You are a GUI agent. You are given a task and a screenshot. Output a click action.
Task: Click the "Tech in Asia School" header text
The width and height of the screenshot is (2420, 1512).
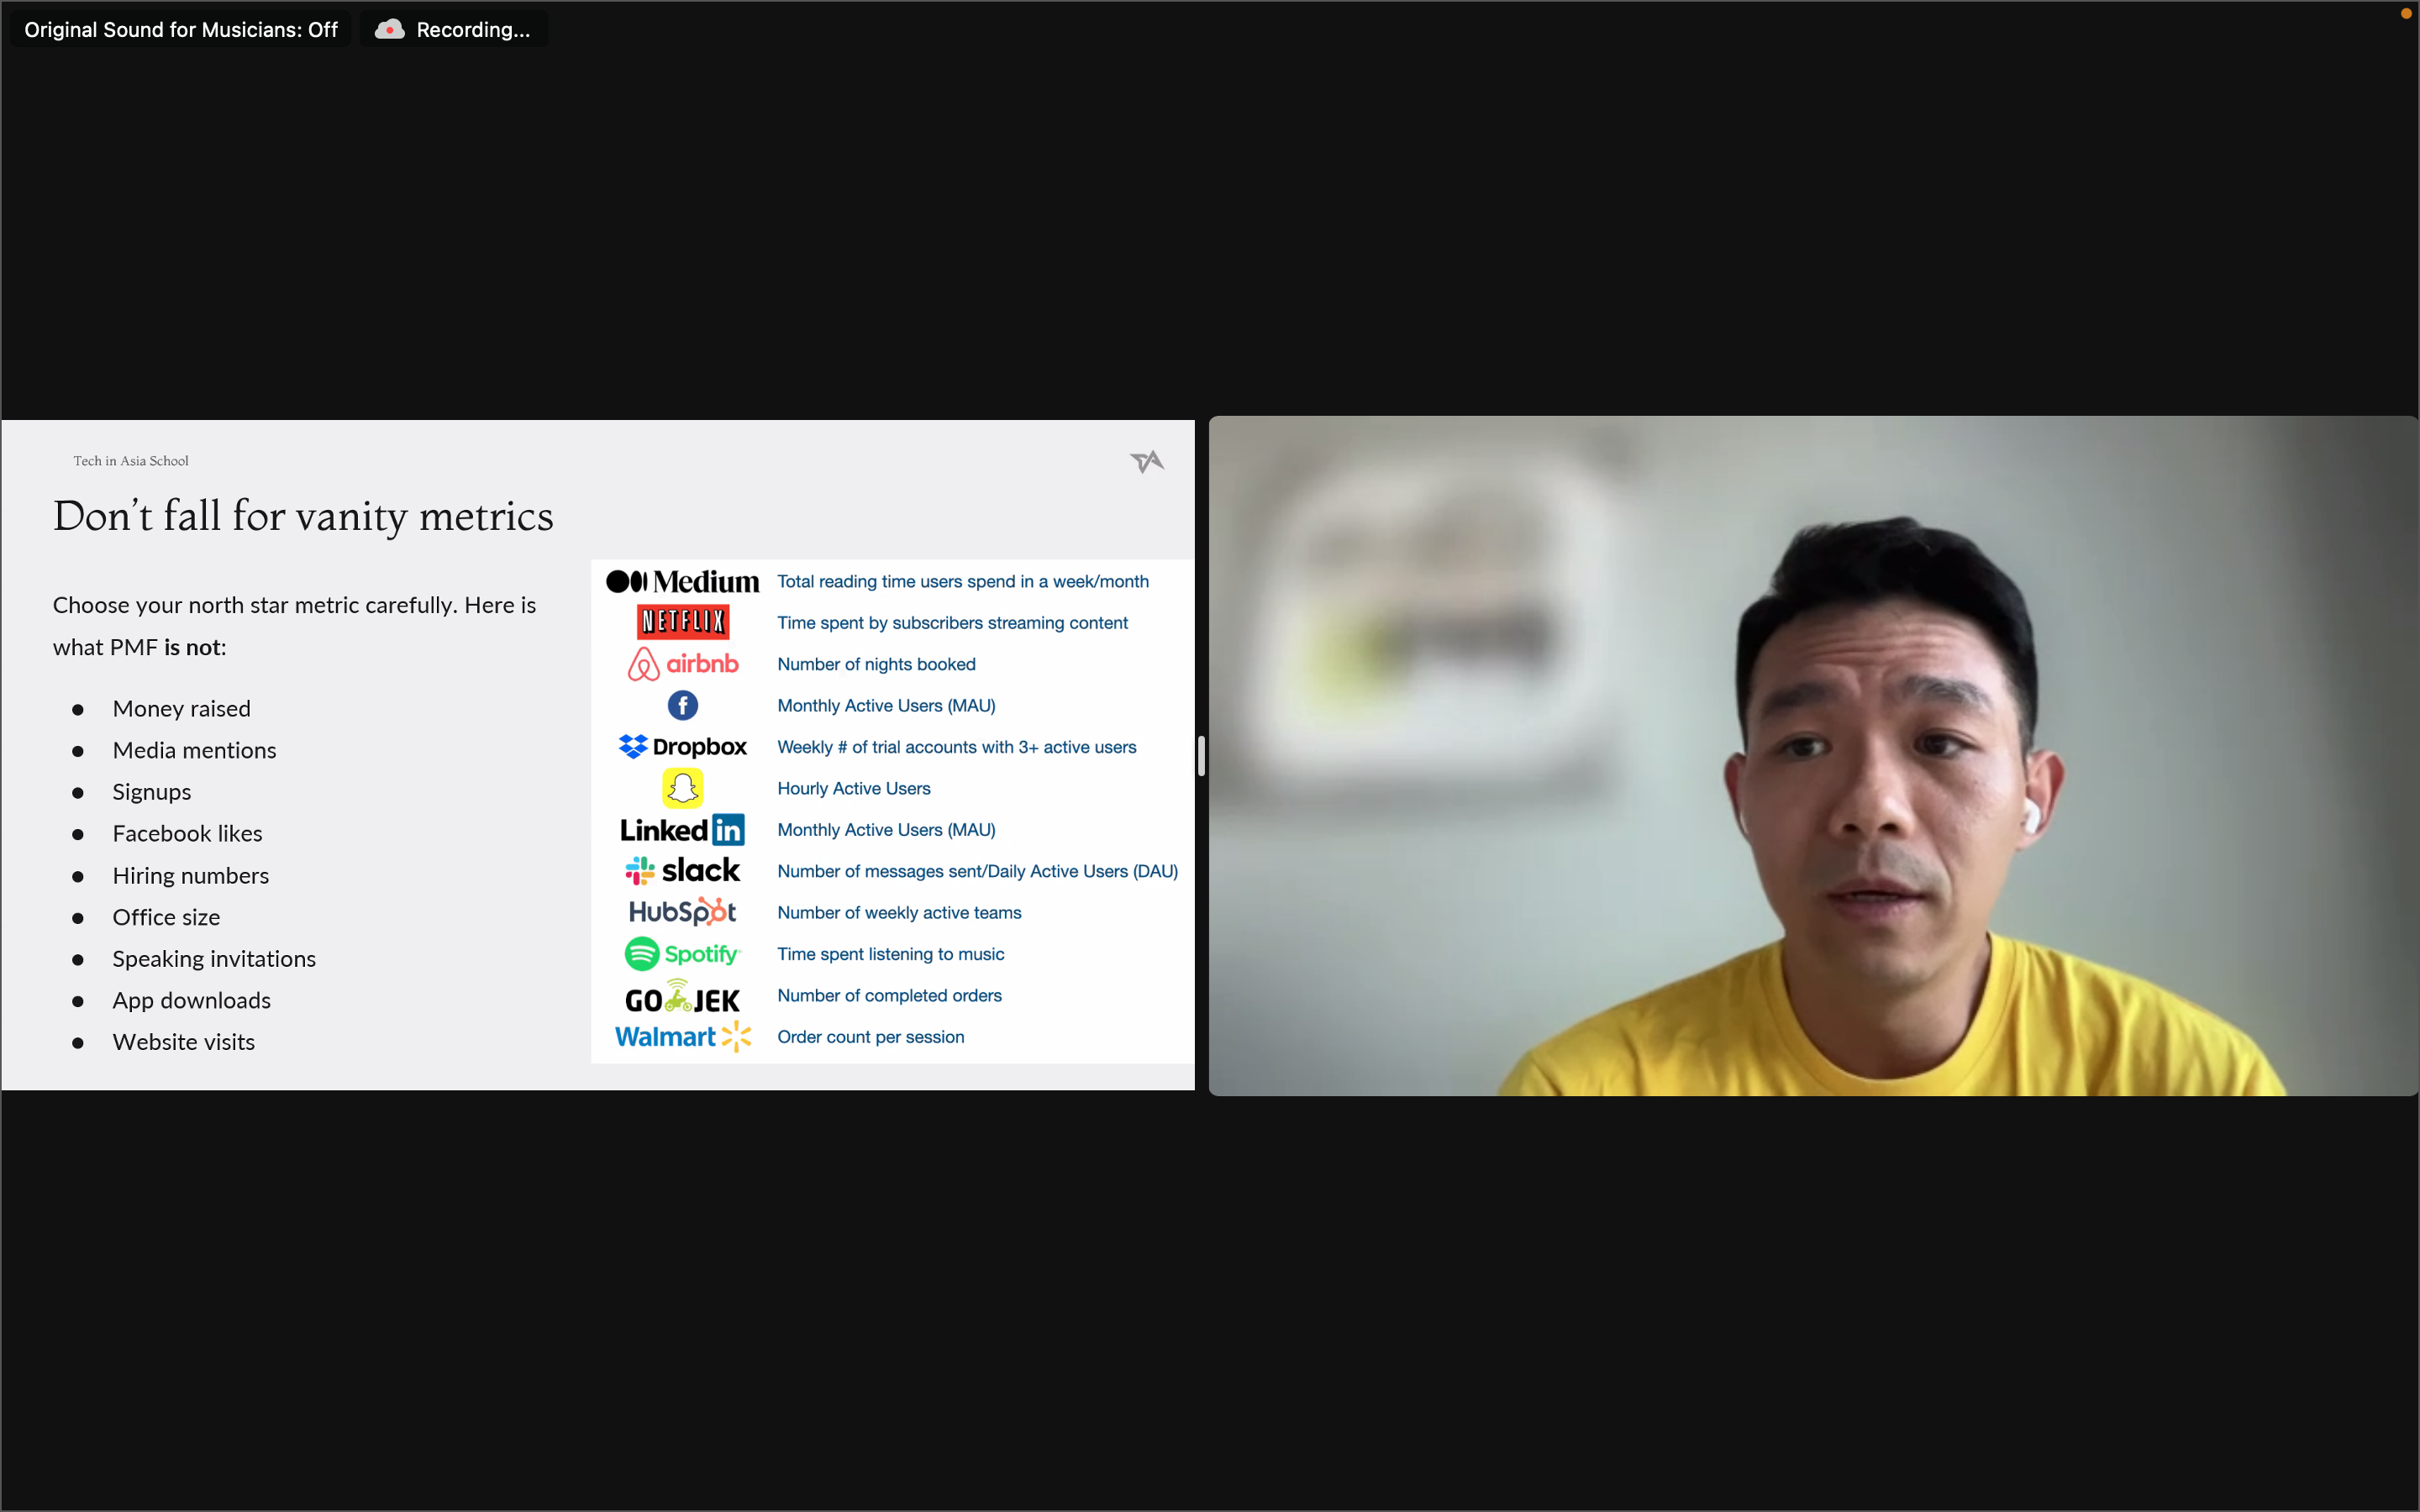pos(131,461)
